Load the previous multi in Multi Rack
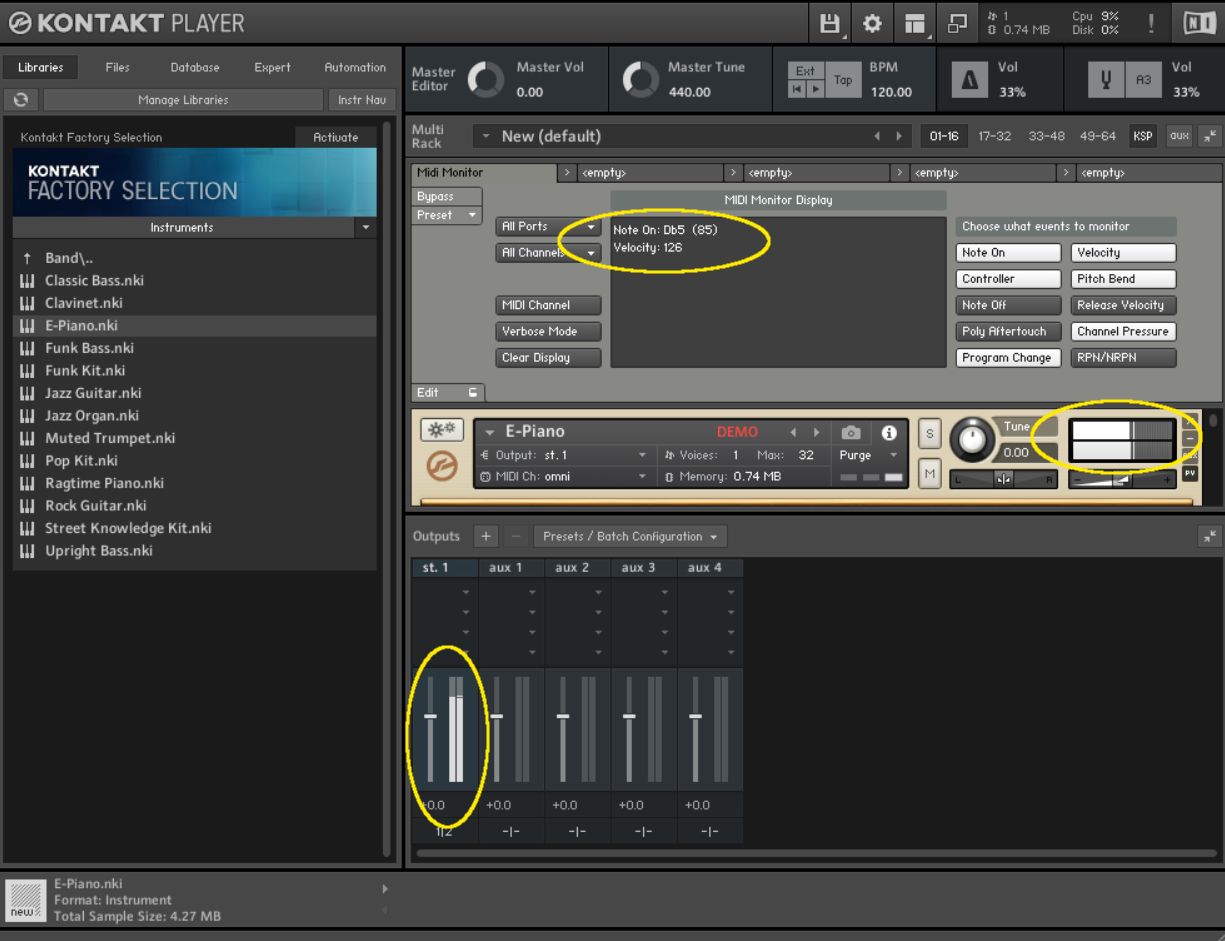 coord(878,136)
